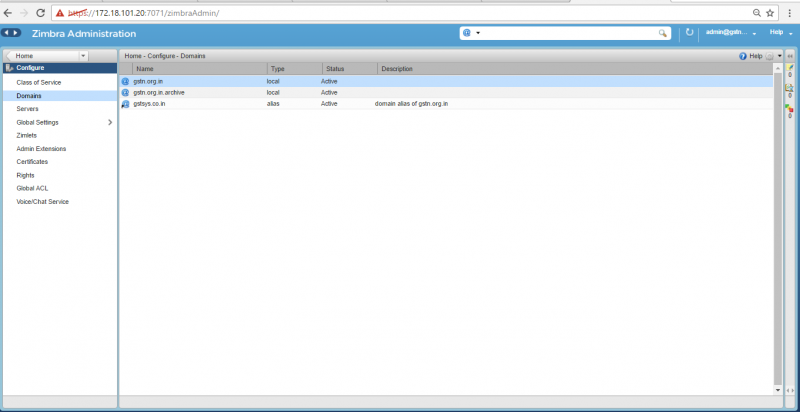Open Global ACL
This screenshot has width=800, height=412.
(x=32, y=188)
